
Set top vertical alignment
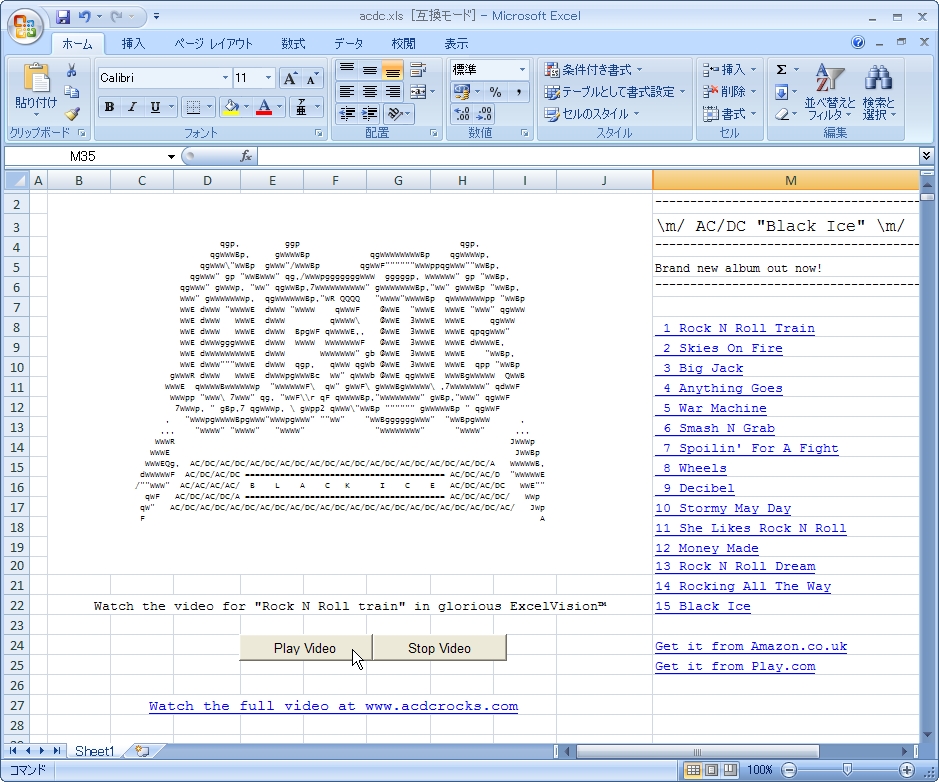coord(347,70)
